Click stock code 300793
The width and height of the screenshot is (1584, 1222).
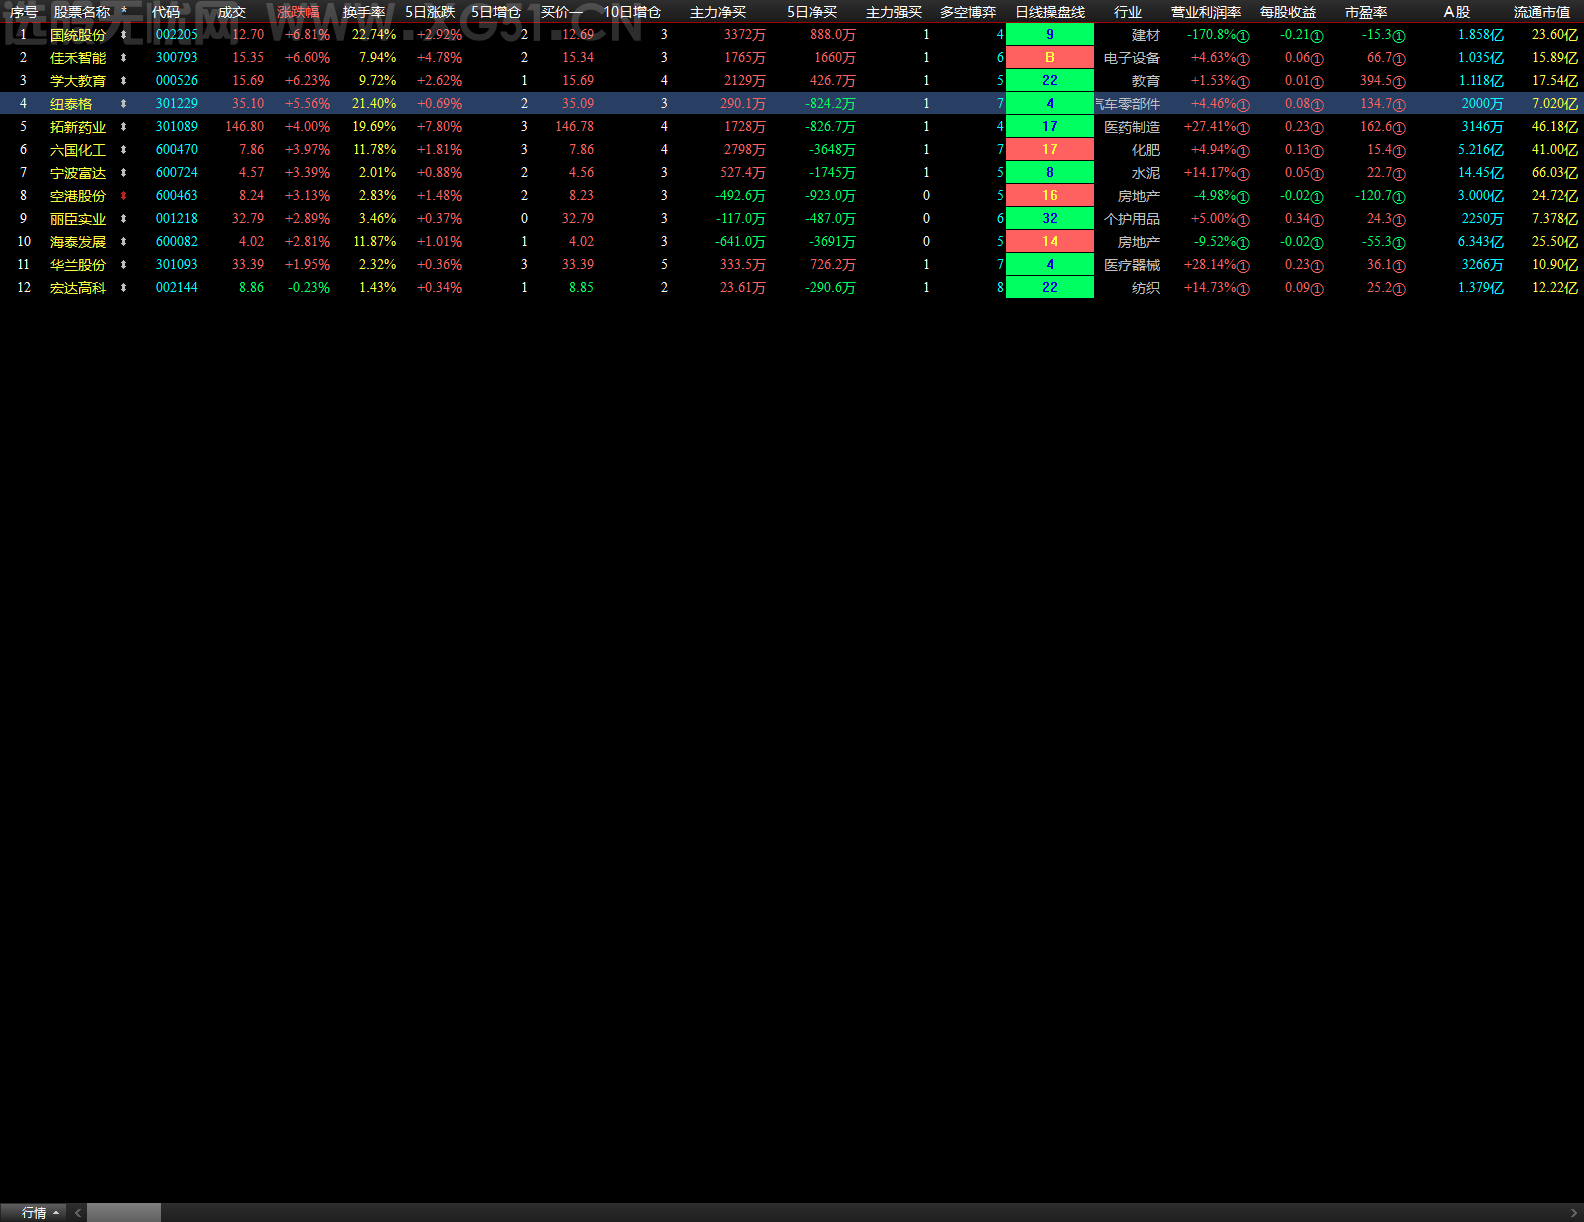click(x=177, y=58)
